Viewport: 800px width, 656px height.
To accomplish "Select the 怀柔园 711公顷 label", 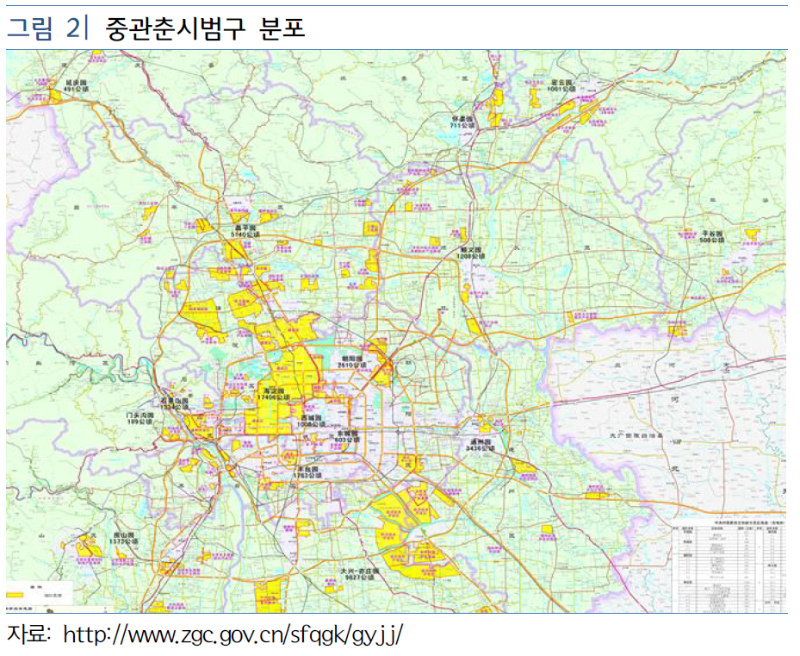I will coord(462,122).
